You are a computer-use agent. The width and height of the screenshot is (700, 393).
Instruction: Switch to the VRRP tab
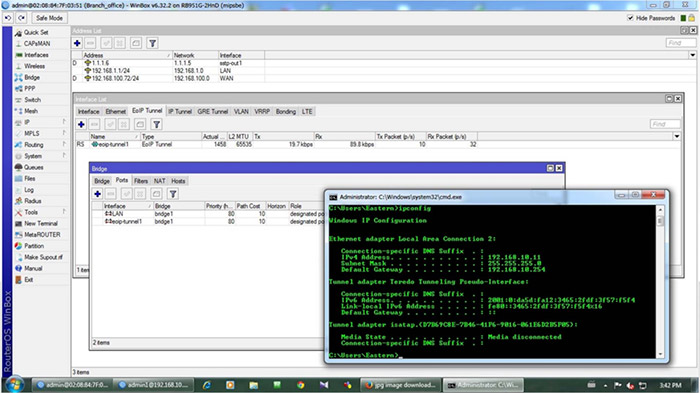pos(262,111)
